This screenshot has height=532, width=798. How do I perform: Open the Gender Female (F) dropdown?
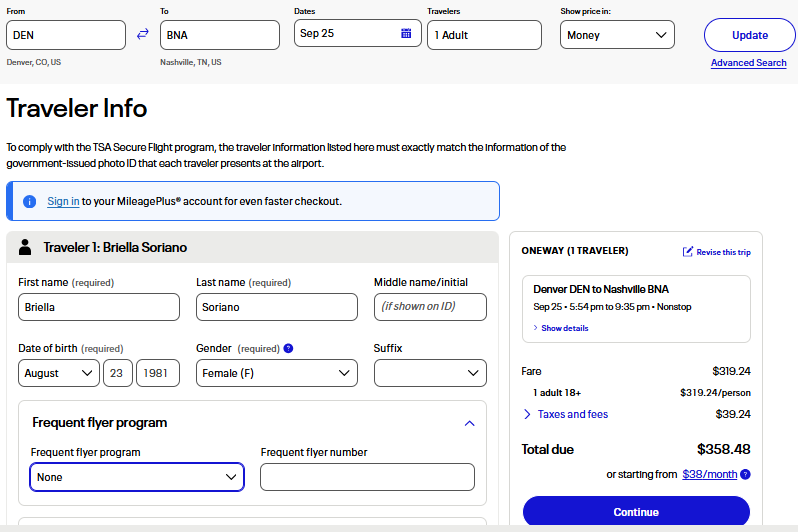click(276, 373)
